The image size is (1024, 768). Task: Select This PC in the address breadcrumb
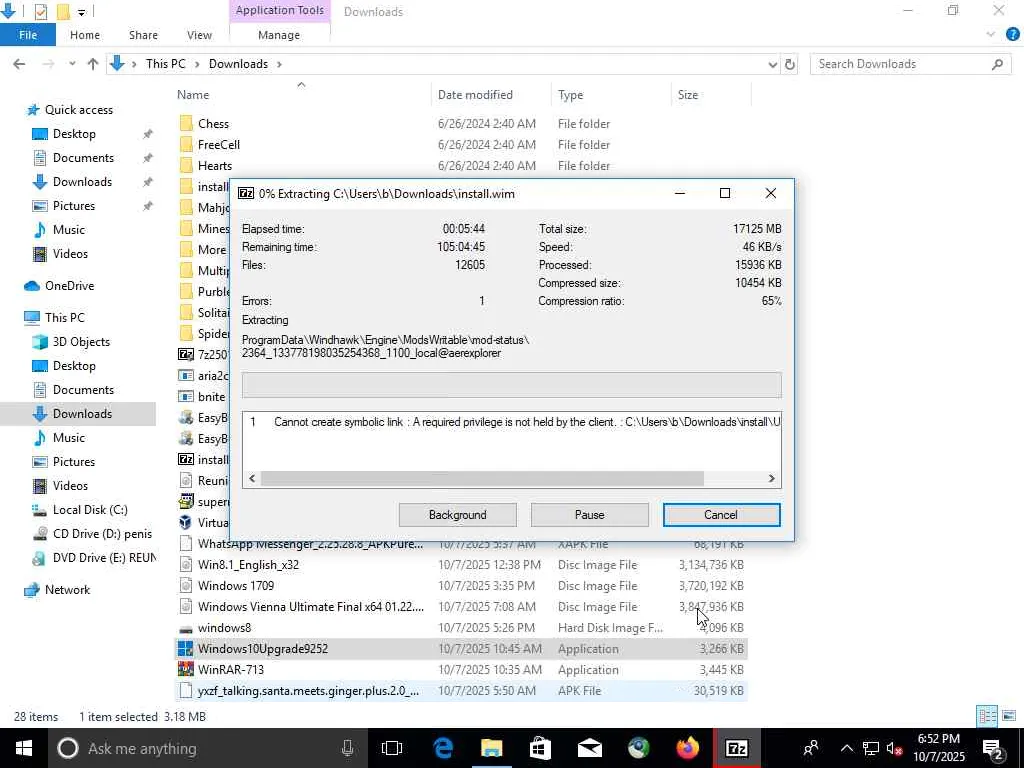(165, 64)
